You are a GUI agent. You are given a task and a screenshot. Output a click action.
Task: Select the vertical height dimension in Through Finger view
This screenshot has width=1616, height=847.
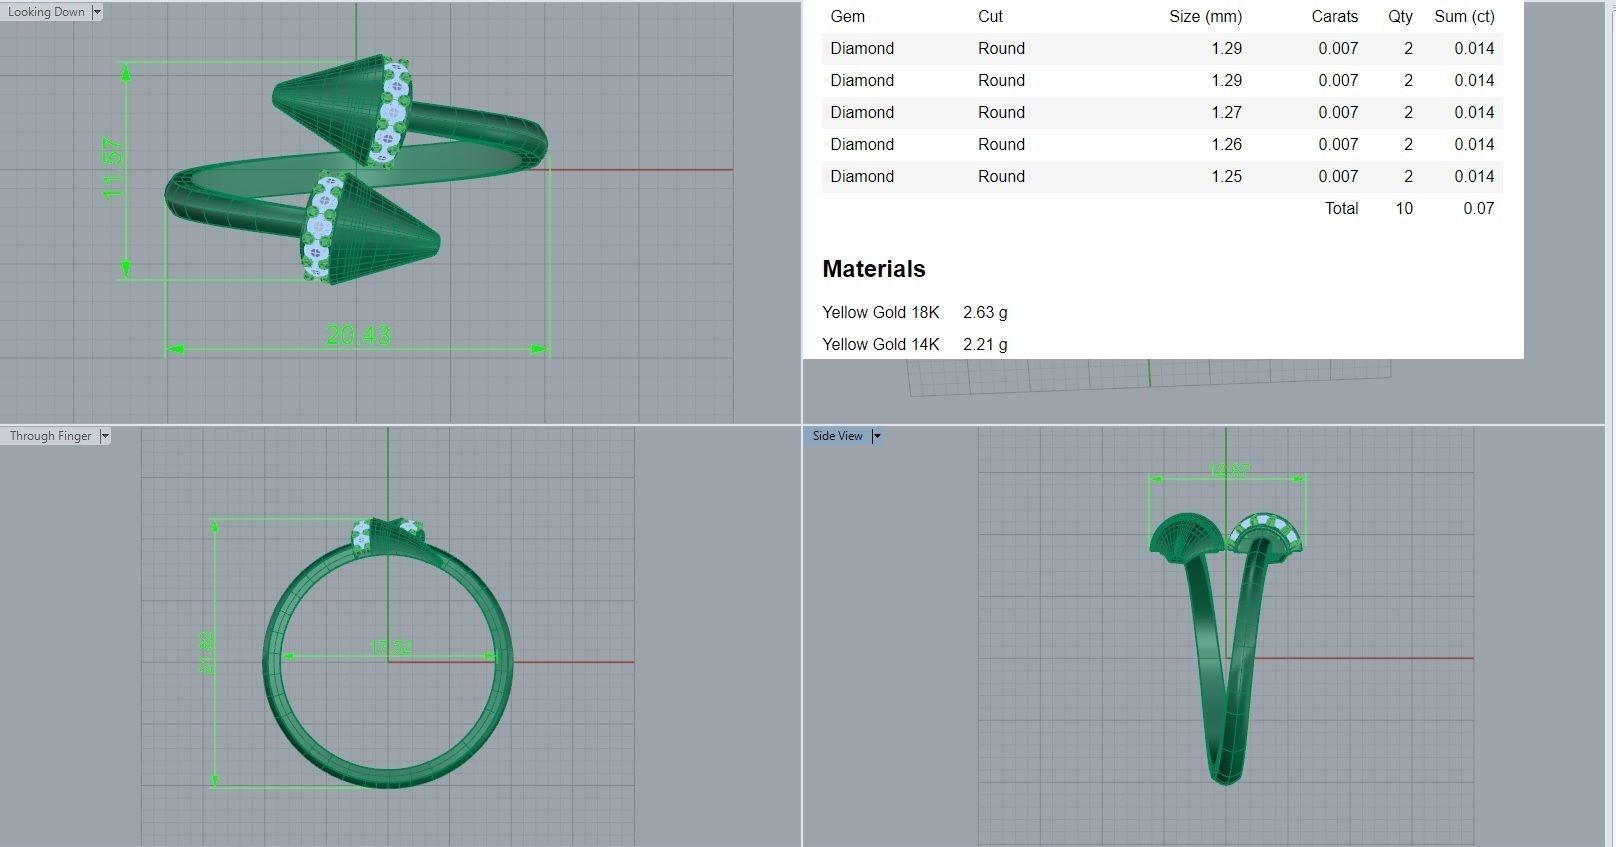(x=208, y=652)
